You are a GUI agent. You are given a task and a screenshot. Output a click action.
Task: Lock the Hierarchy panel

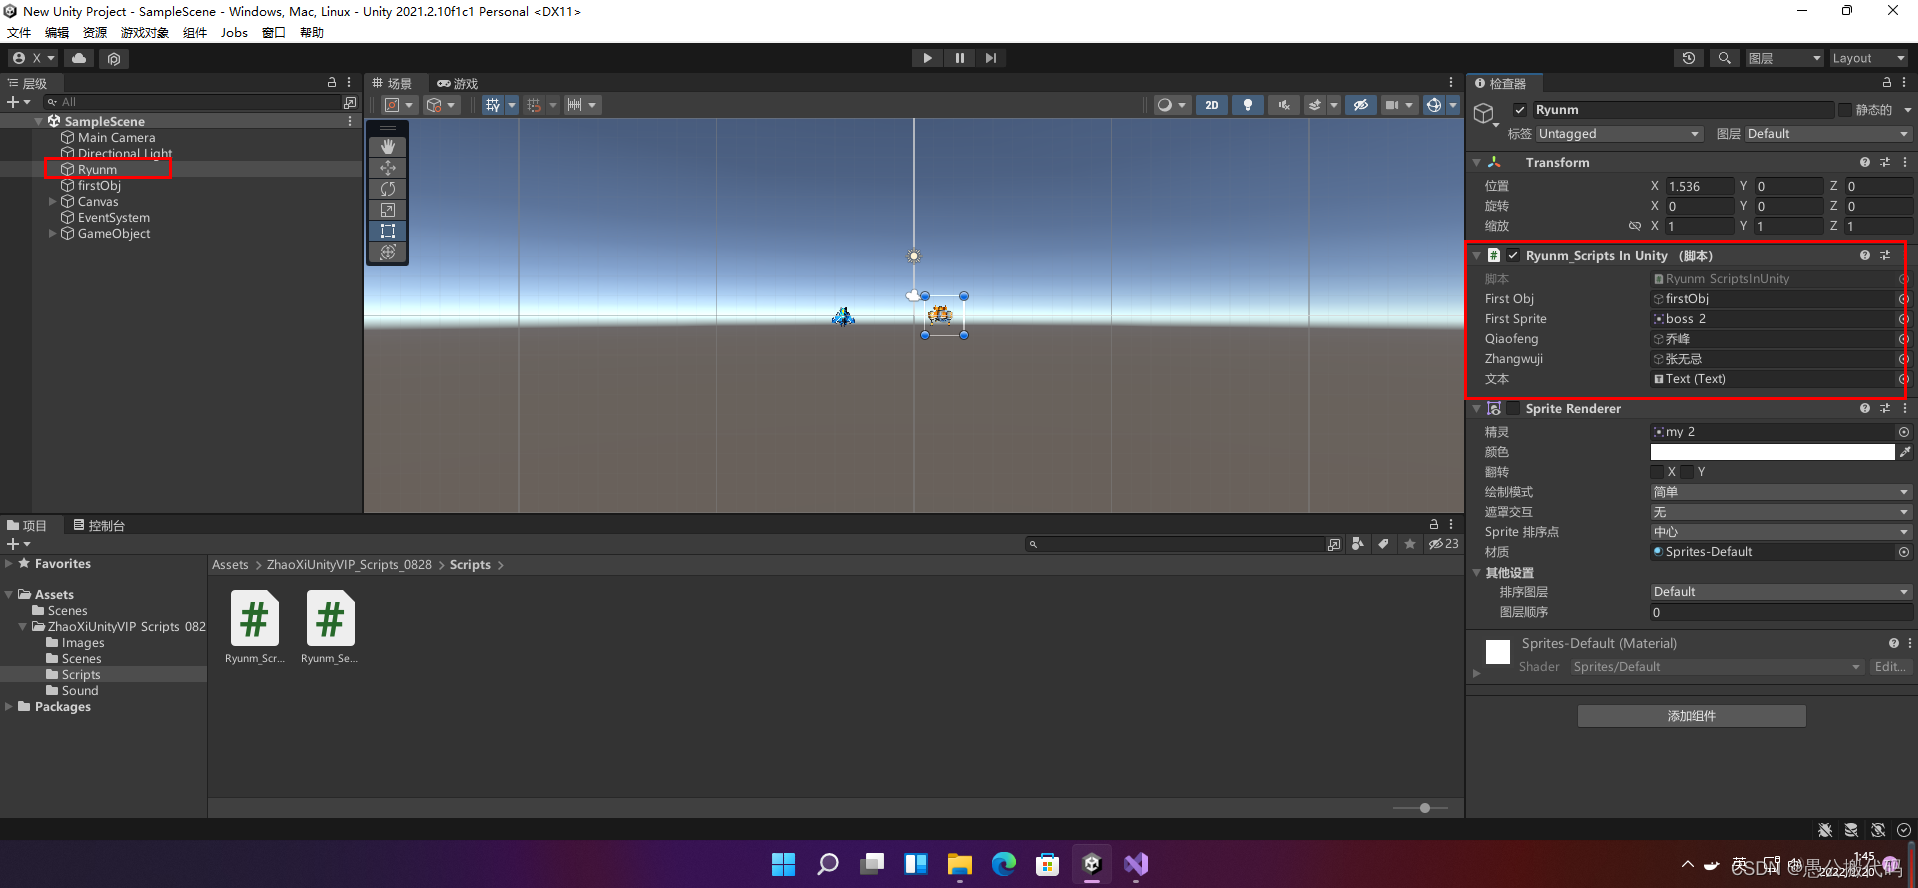[x=332, y=83]
